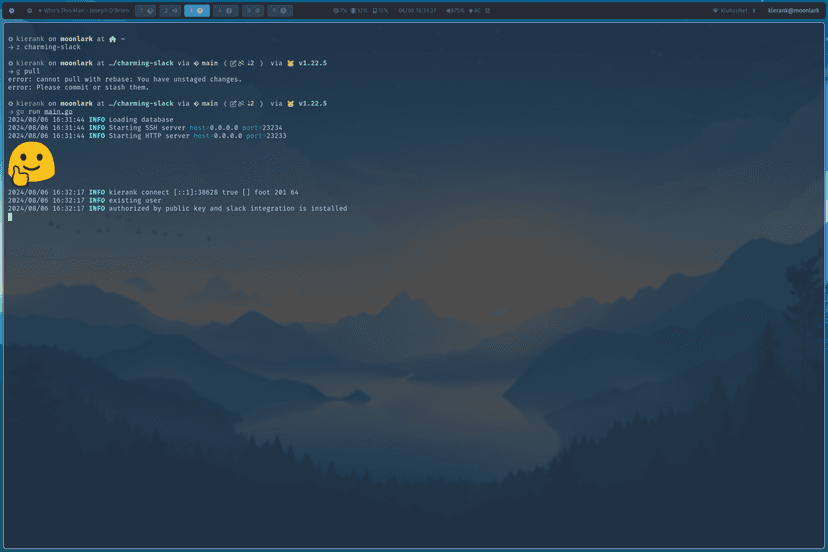Click the thinking face emoji in terminal
The height and width of the screenshot is (552, 828).
(30, 164)
